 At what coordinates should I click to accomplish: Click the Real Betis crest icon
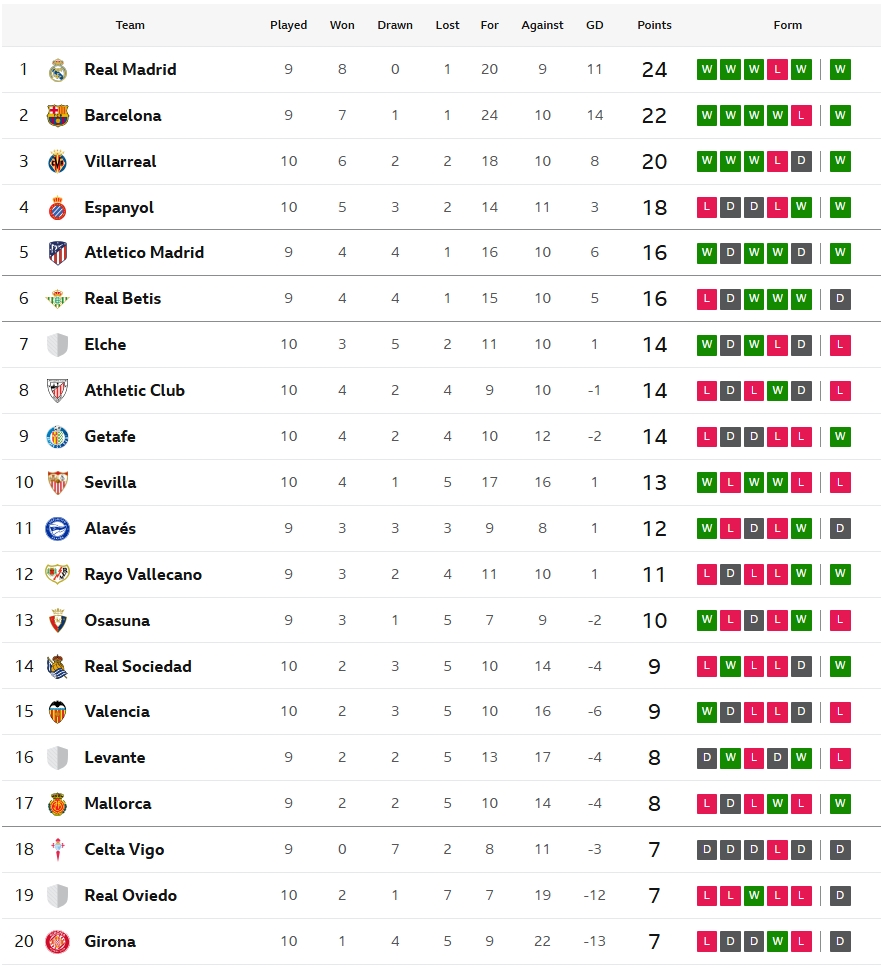(58, 299)
